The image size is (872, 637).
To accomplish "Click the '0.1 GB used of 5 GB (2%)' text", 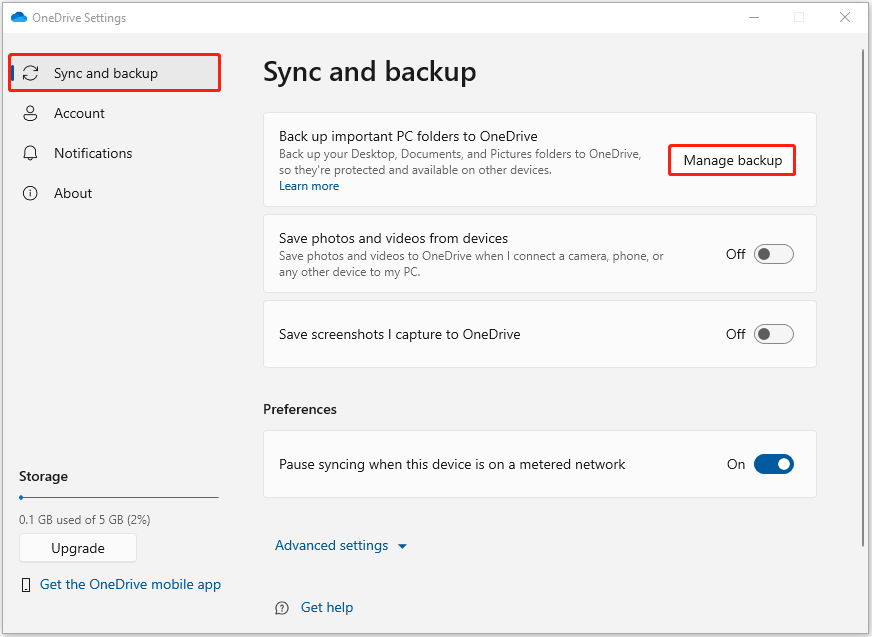I will click(85, 520).
